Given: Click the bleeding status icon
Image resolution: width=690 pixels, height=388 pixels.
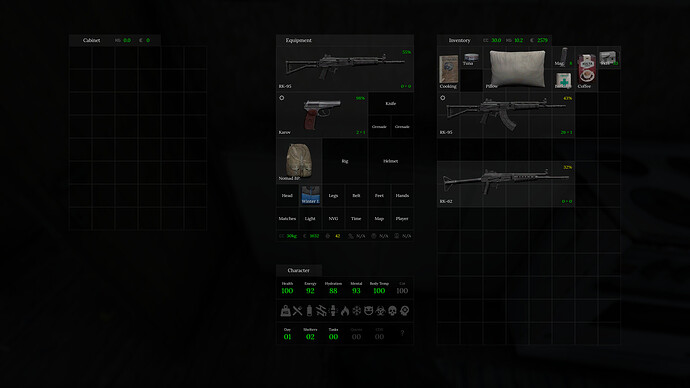Looking at the screenshot, I should coord(321,311).
